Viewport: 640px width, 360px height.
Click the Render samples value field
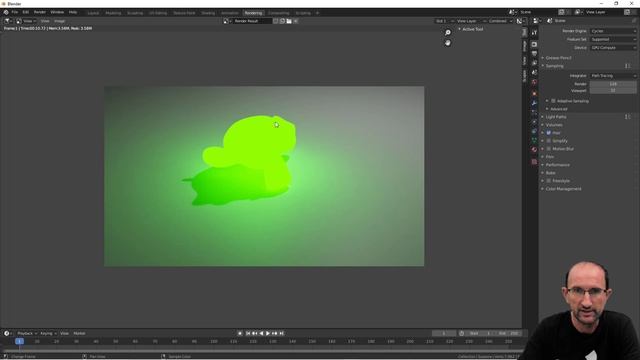[x=613, y=84]
